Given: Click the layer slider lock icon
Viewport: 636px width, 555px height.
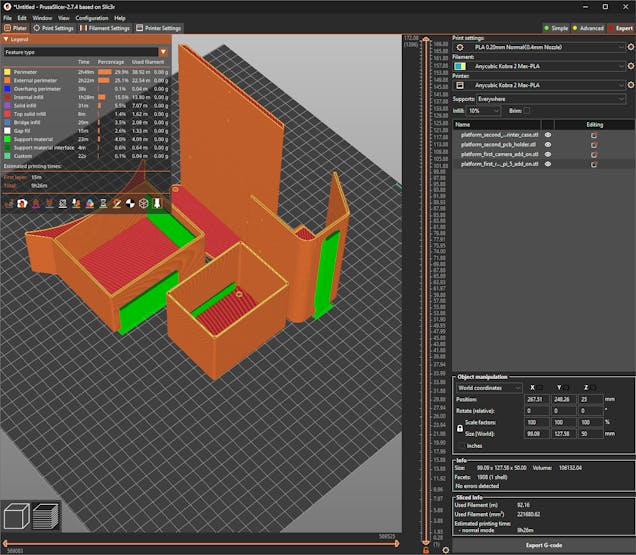Looking at the screenshot, I should click(x=426, y=549).
